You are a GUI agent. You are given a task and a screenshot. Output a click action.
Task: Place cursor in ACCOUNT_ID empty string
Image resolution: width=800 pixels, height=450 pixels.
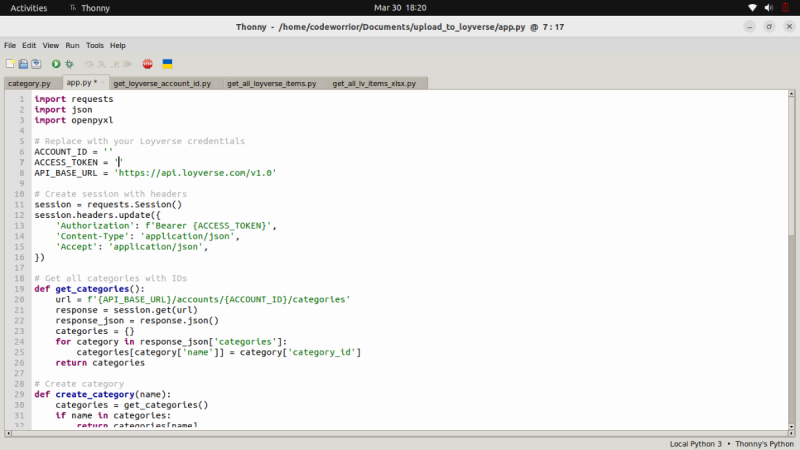click(108, 152)
